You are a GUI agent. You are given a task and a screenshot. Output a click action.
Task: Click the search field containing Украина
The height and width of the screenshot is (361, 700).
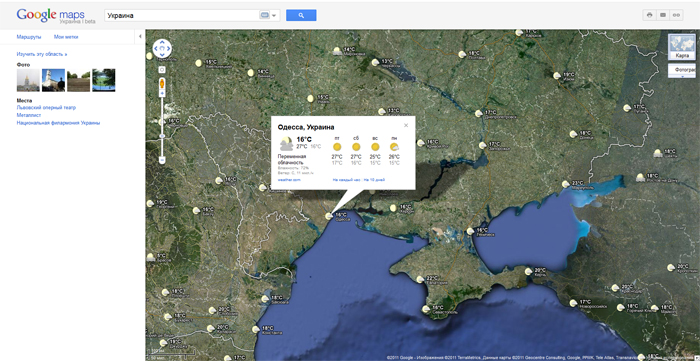(x=181, y=15)
